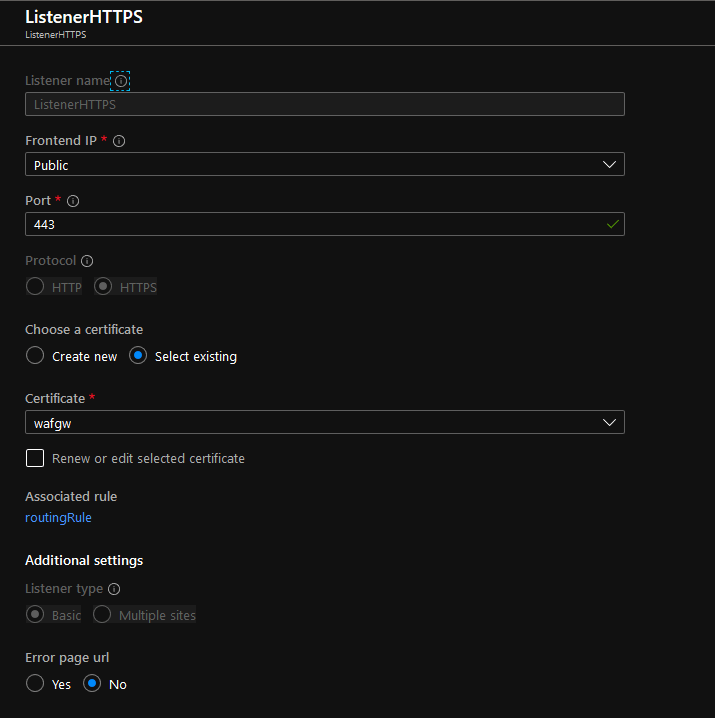The image size is (715, 718).
Task: Click the info icon beside Listener name
Action: pyautogui.click(x=121, y=81)
